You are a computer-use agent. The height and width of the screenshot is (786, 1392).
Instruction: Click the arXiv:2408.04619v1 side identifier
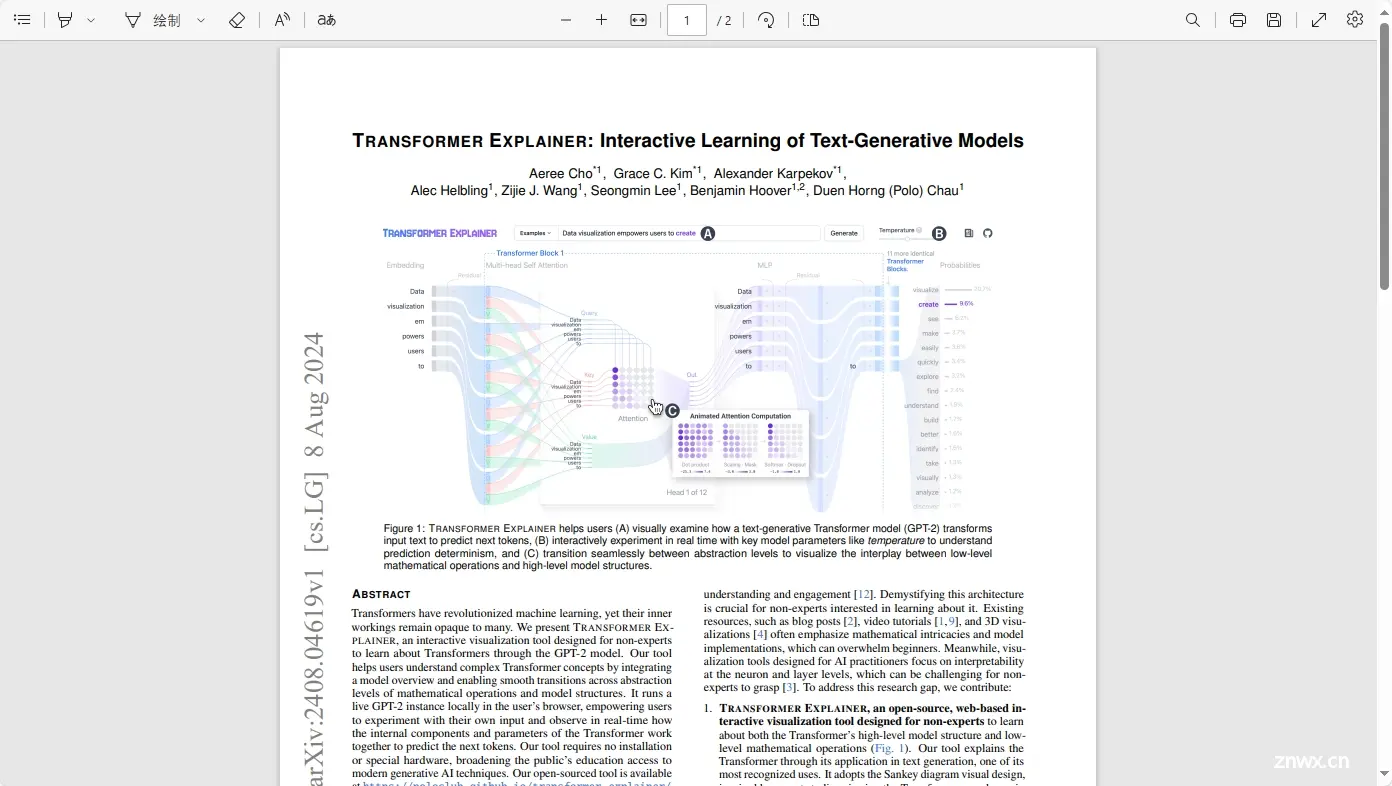[315, 680]
